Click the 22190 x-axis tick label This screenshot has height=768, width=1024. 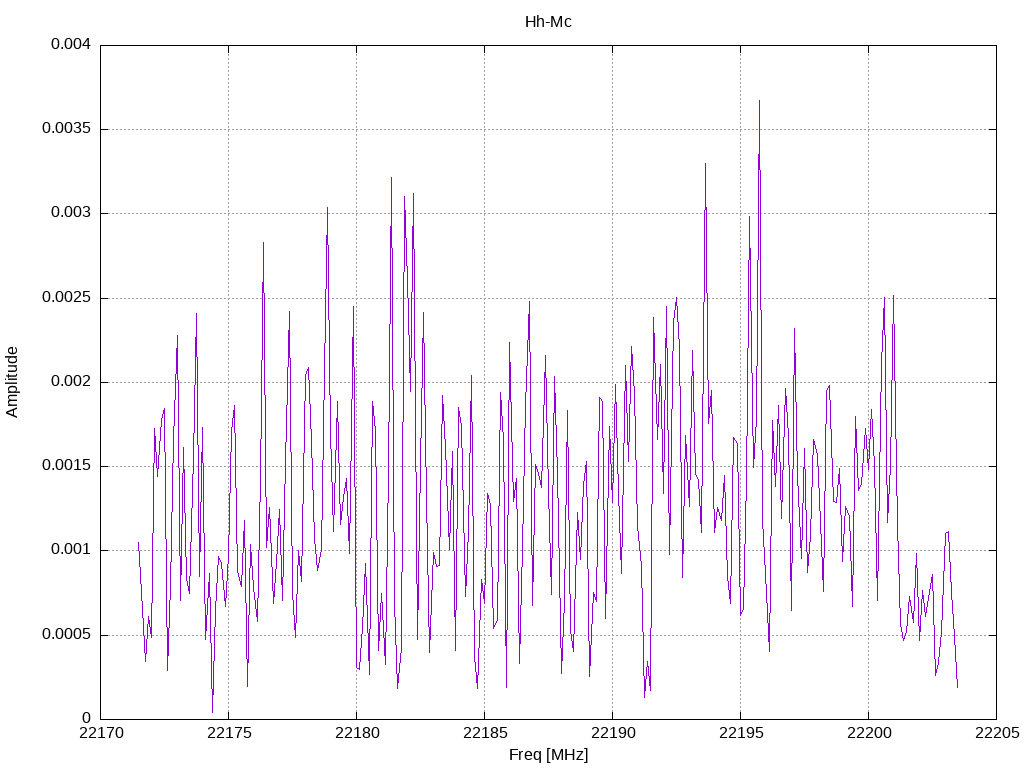tap(613, 733)
